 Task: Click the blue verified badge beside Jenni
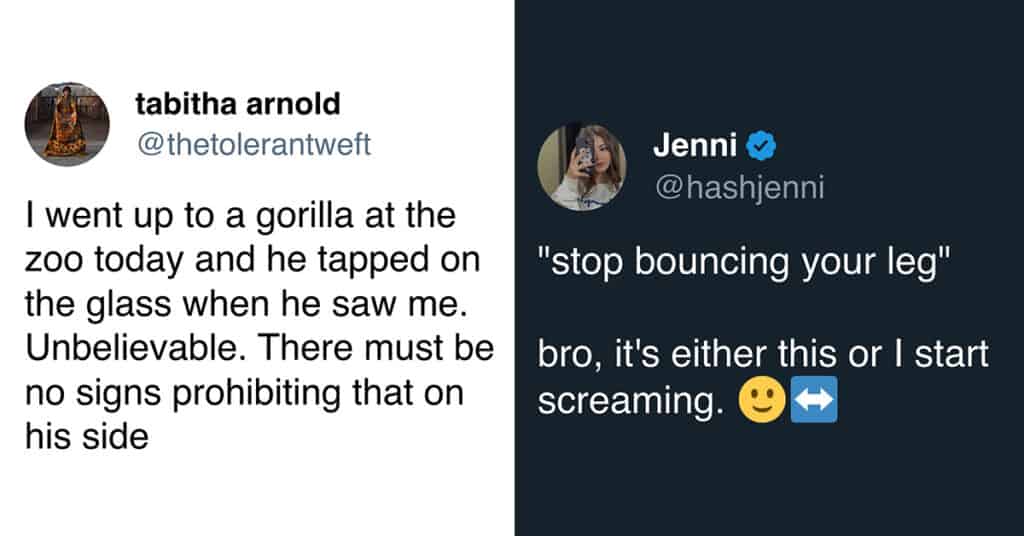[762, 147]
